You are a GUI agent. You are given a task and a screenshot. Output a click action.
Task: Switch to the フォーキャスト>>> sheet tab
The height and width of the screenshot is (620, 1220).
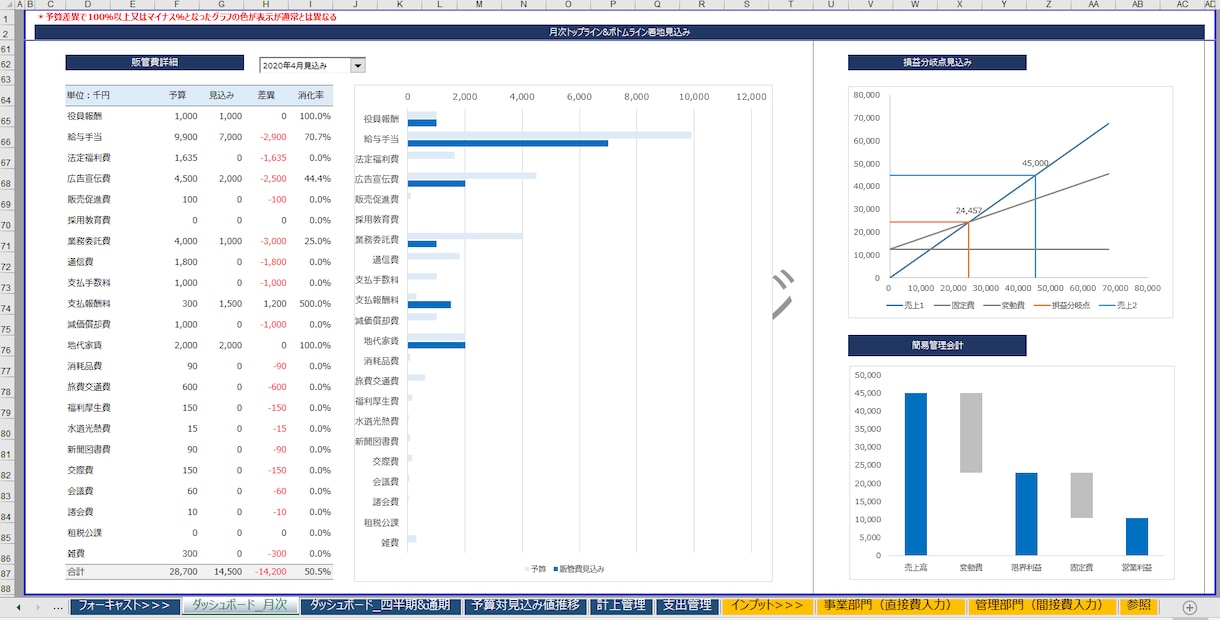(124, 606)
